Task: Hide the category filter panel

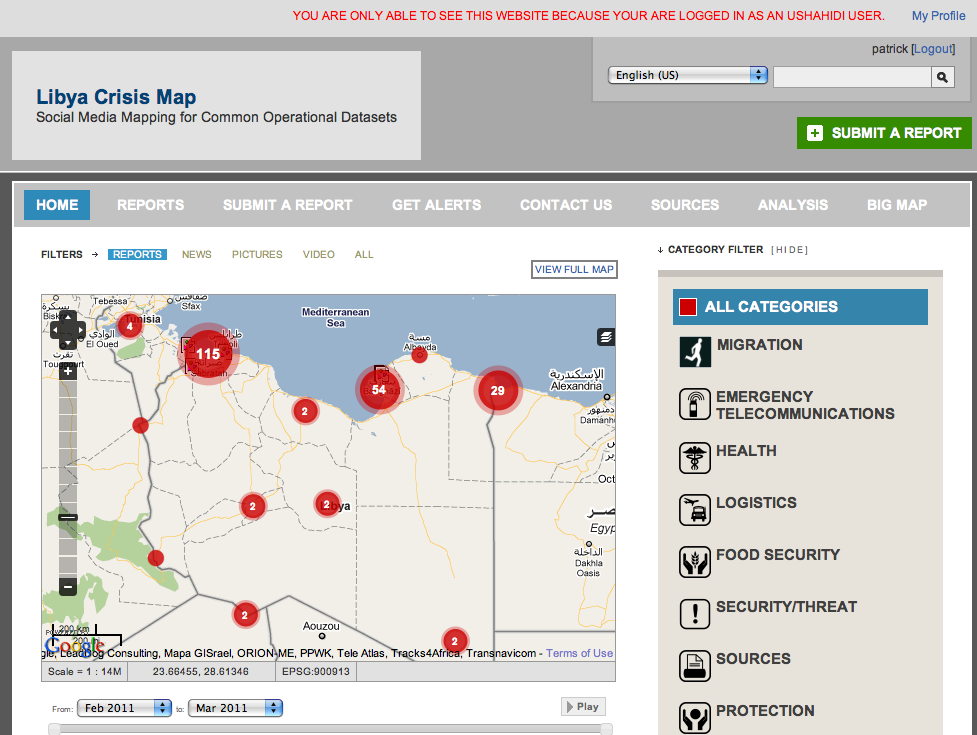Action: point(789,250)
